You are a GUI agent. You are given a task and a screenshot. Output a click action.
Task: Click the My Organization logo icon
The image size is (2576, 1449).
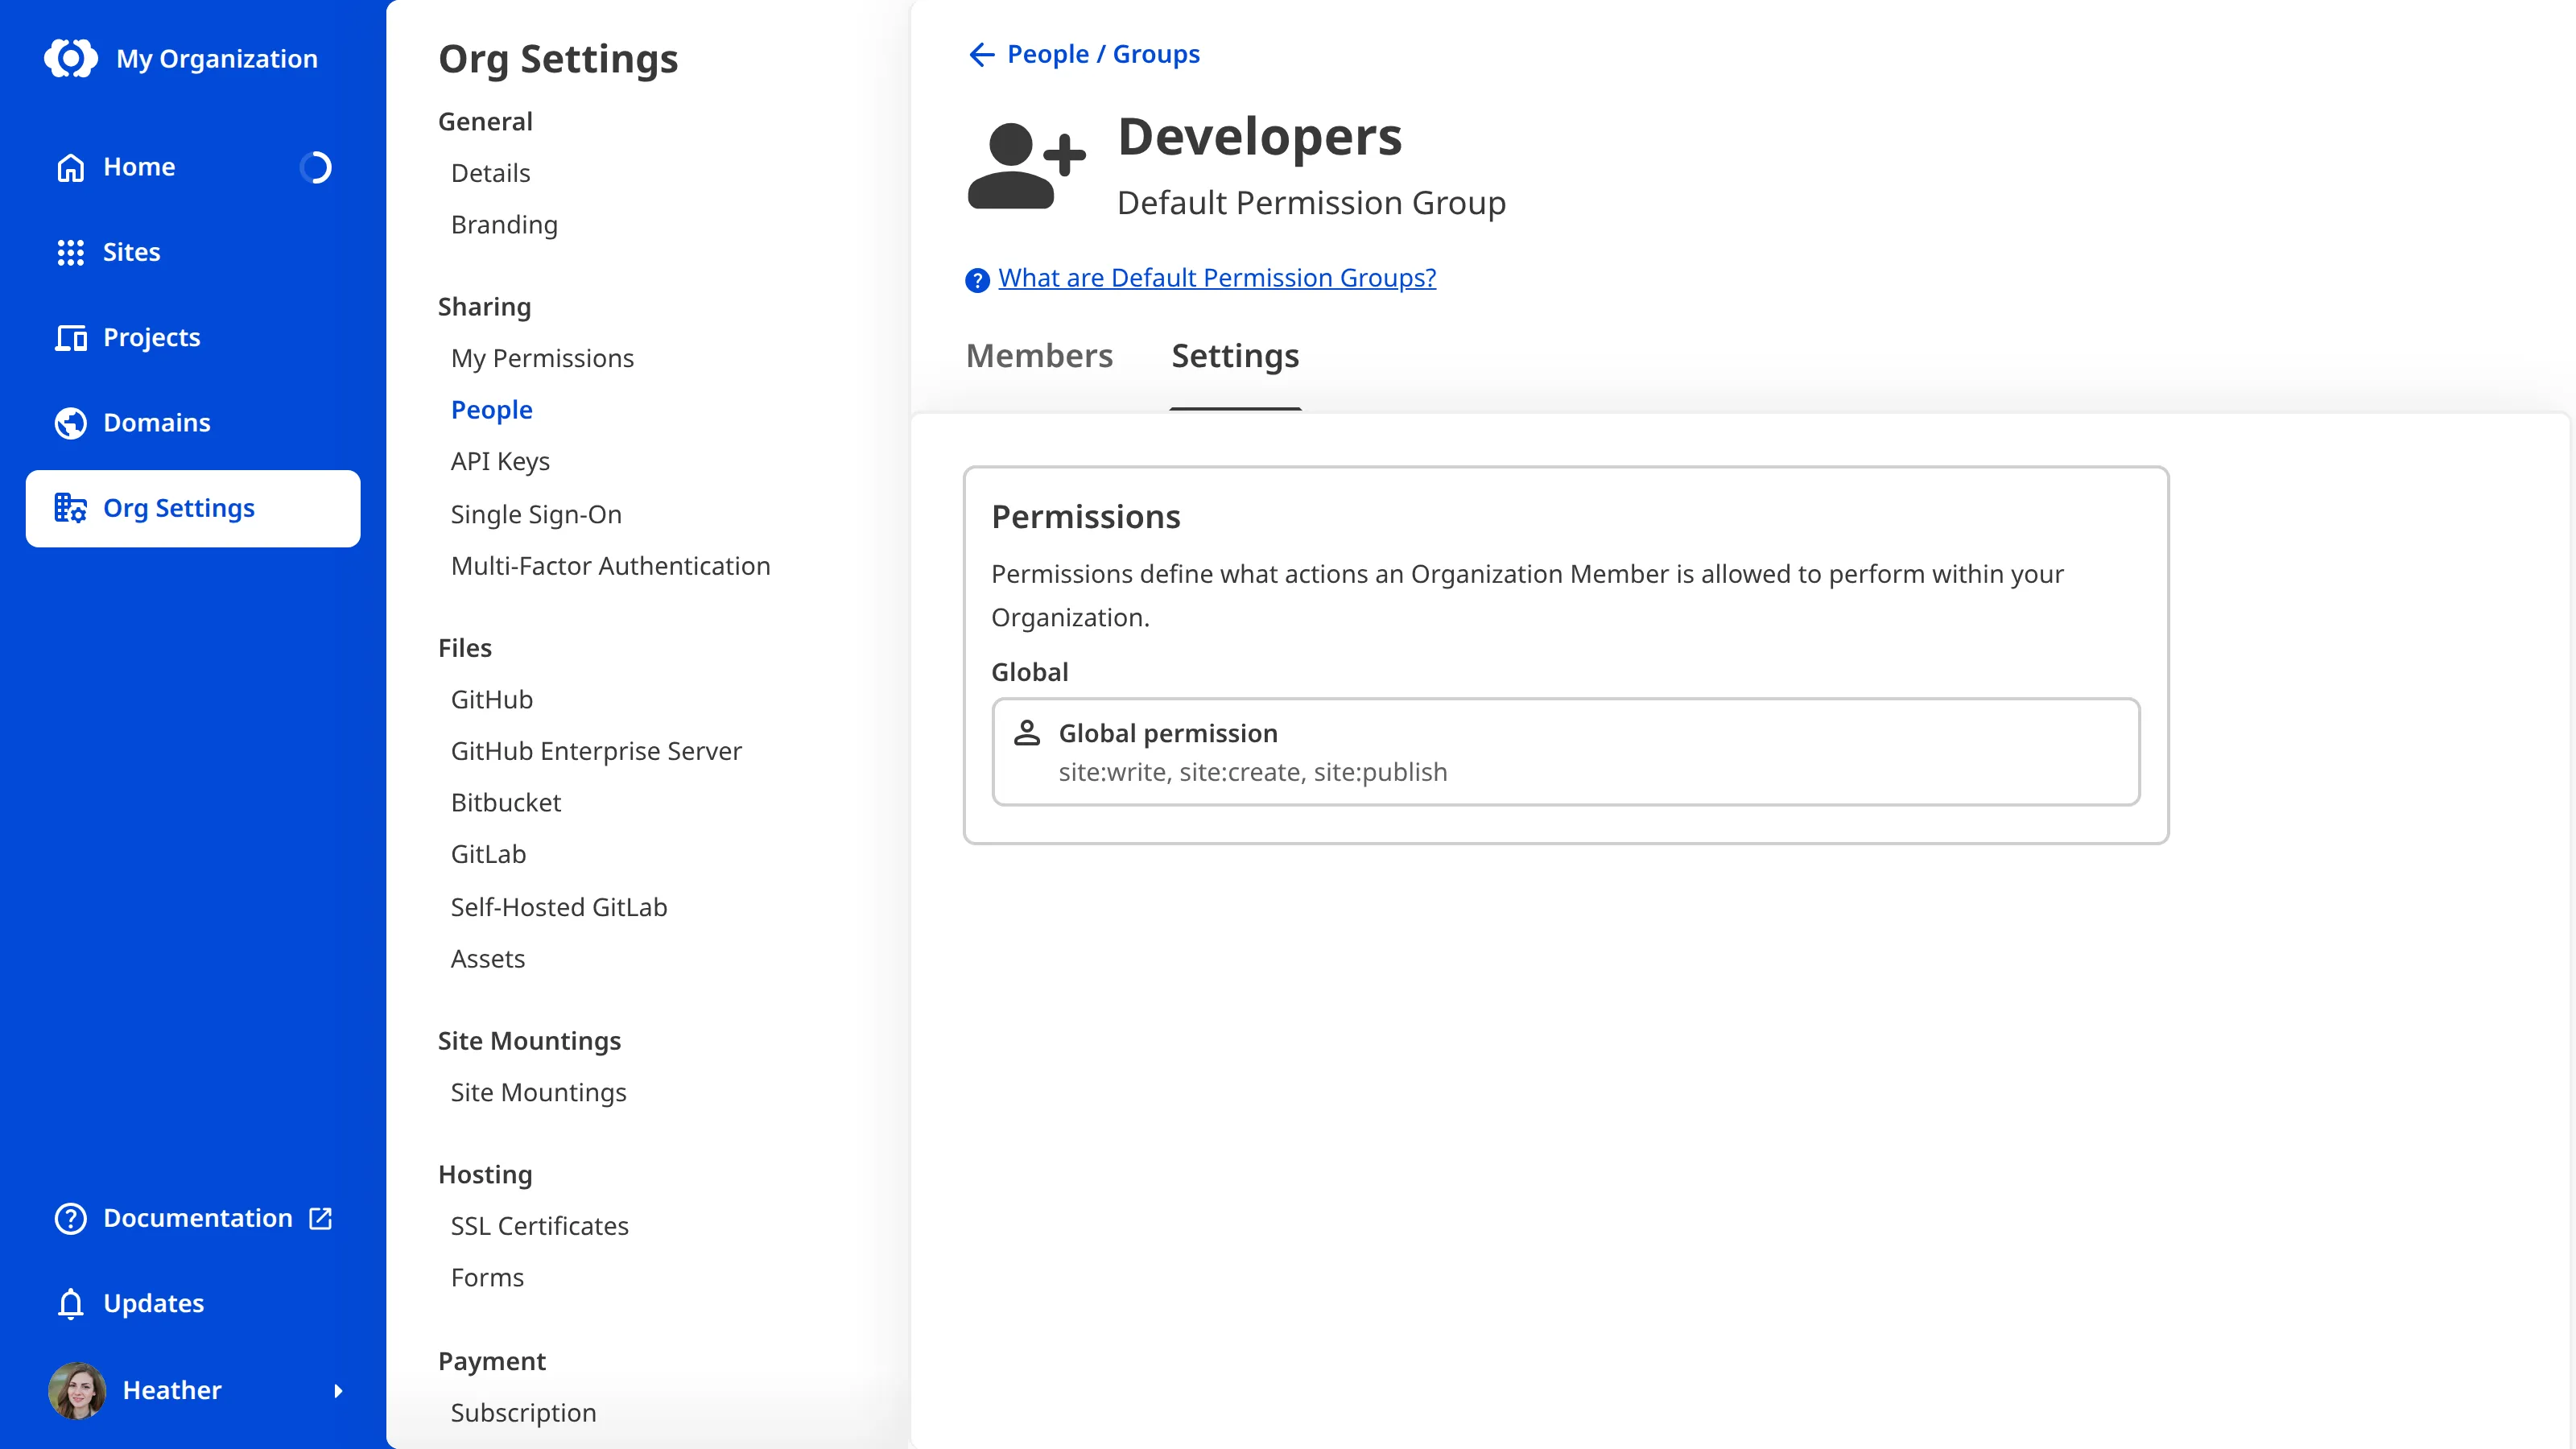click(71, 58)
